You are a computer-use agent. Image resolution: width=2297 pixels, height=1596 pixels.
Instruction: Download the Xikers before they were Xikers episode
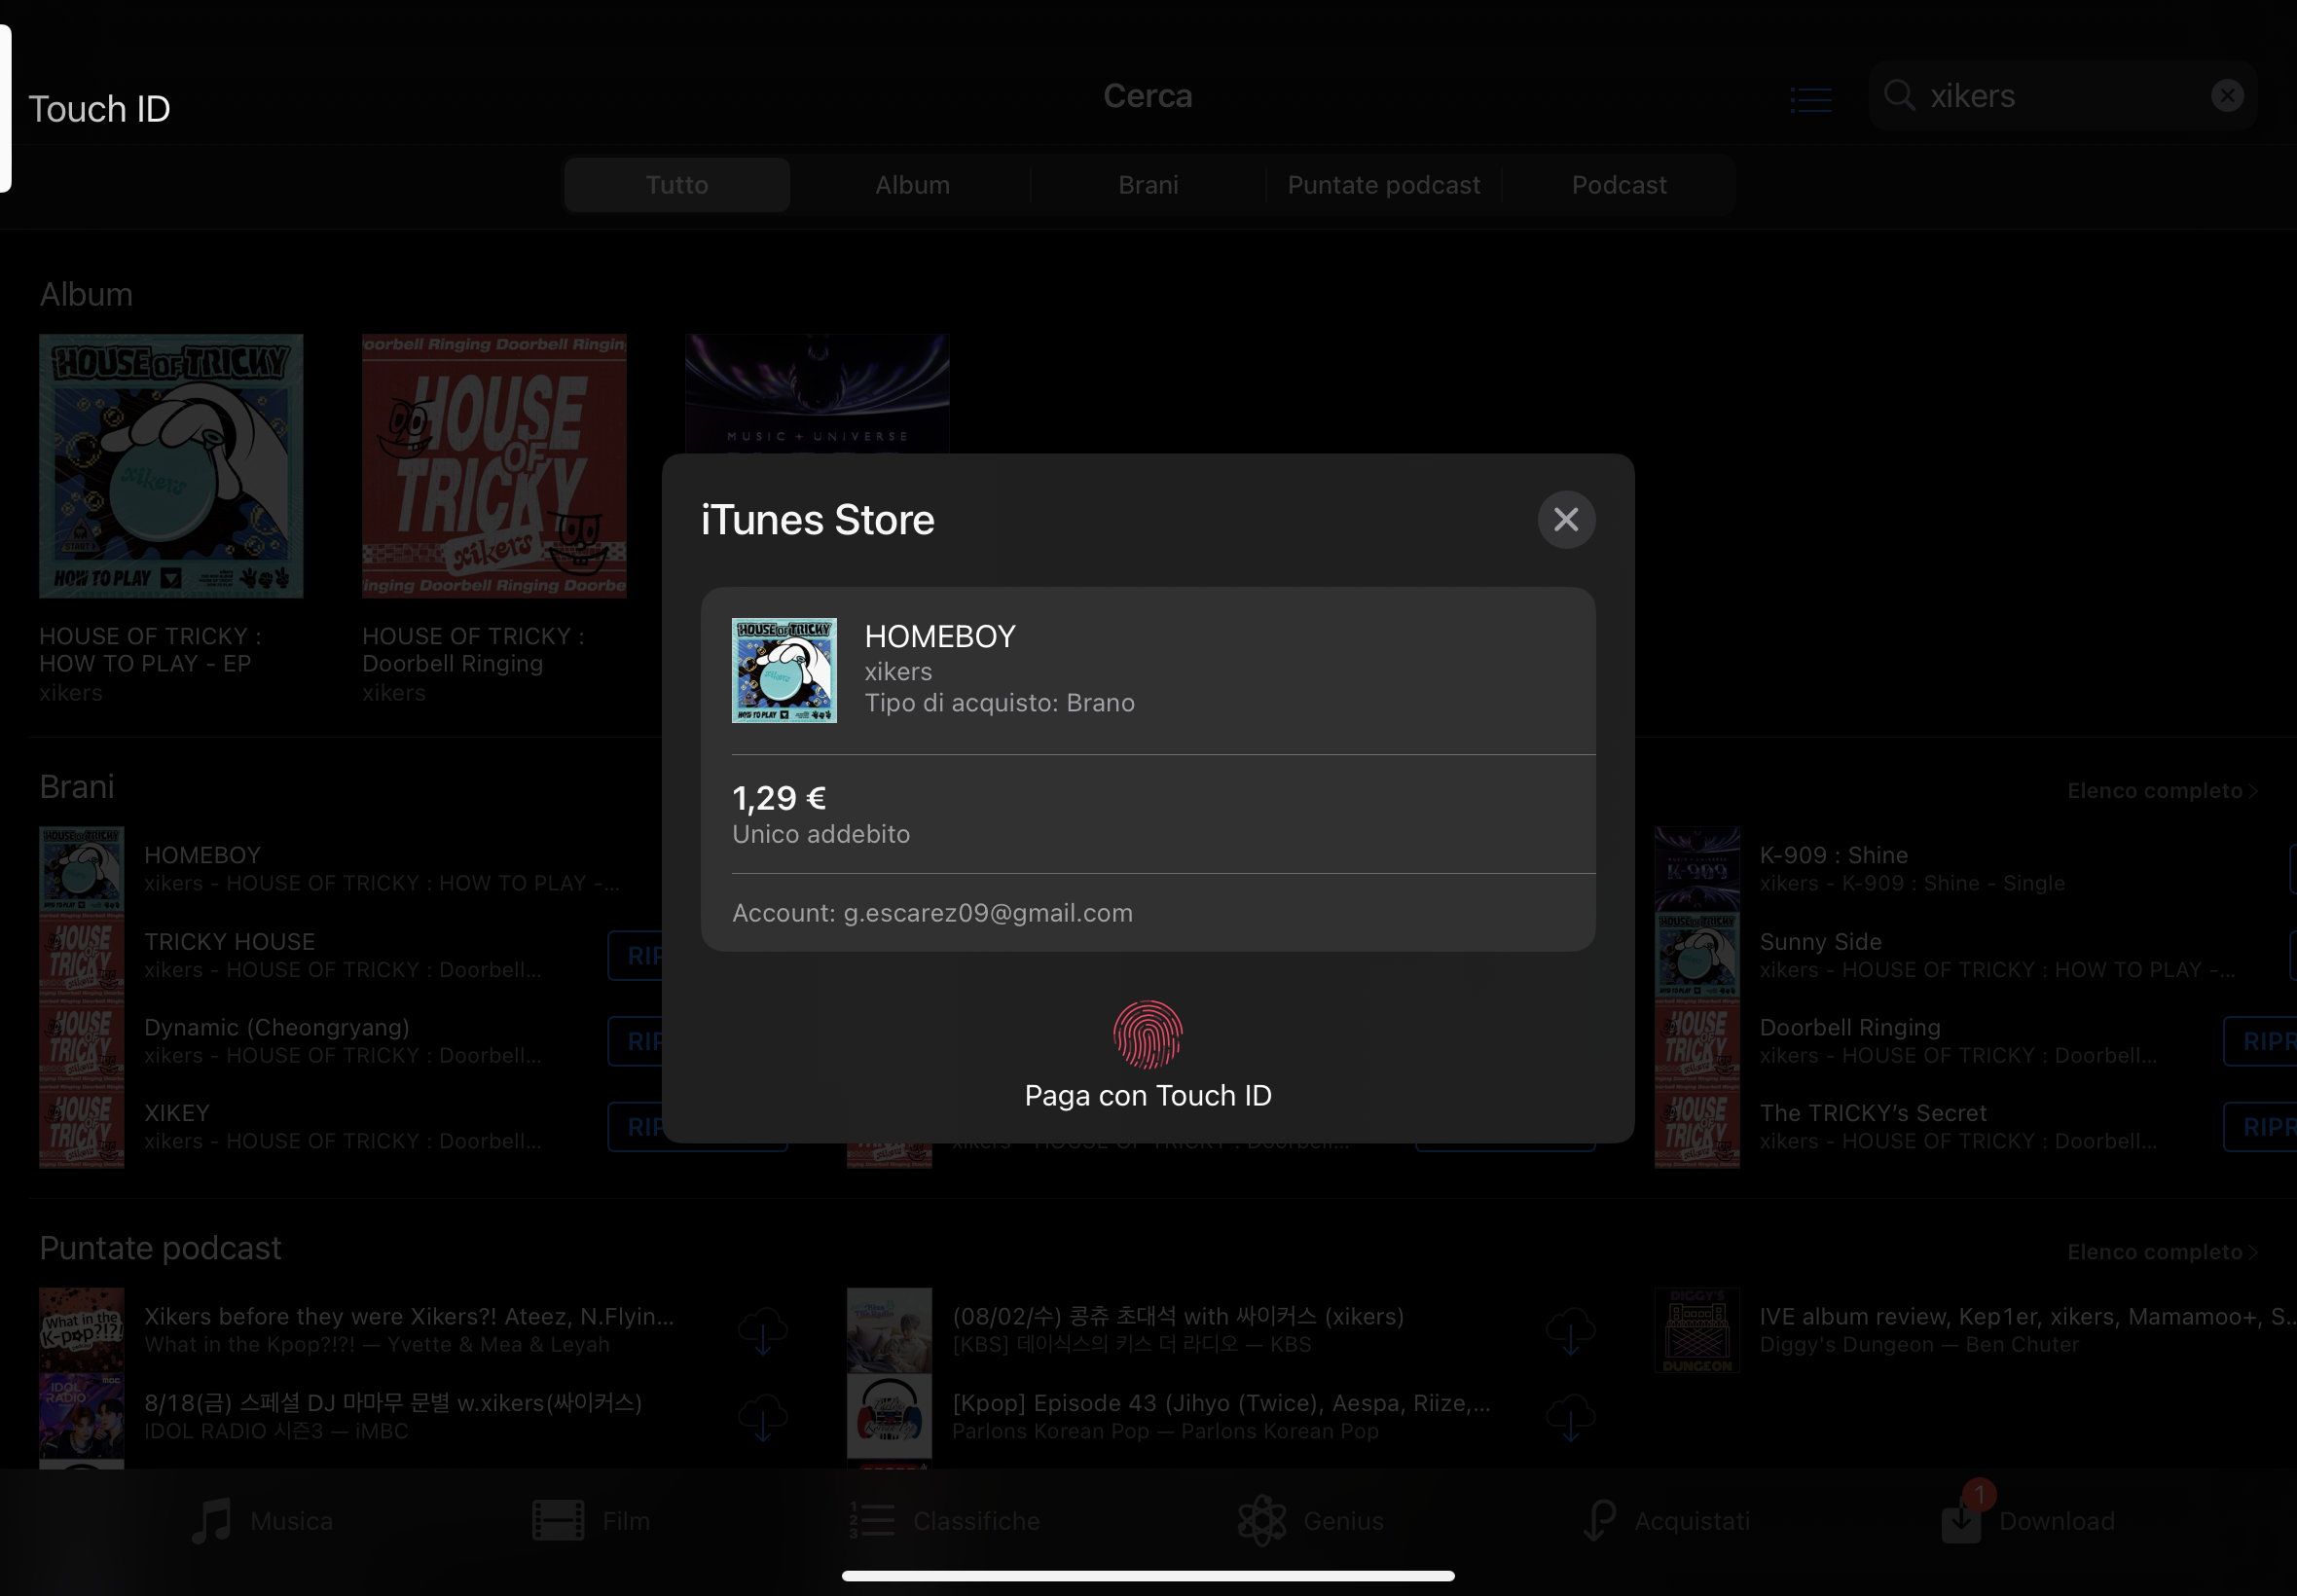[x=762, y=1330]
